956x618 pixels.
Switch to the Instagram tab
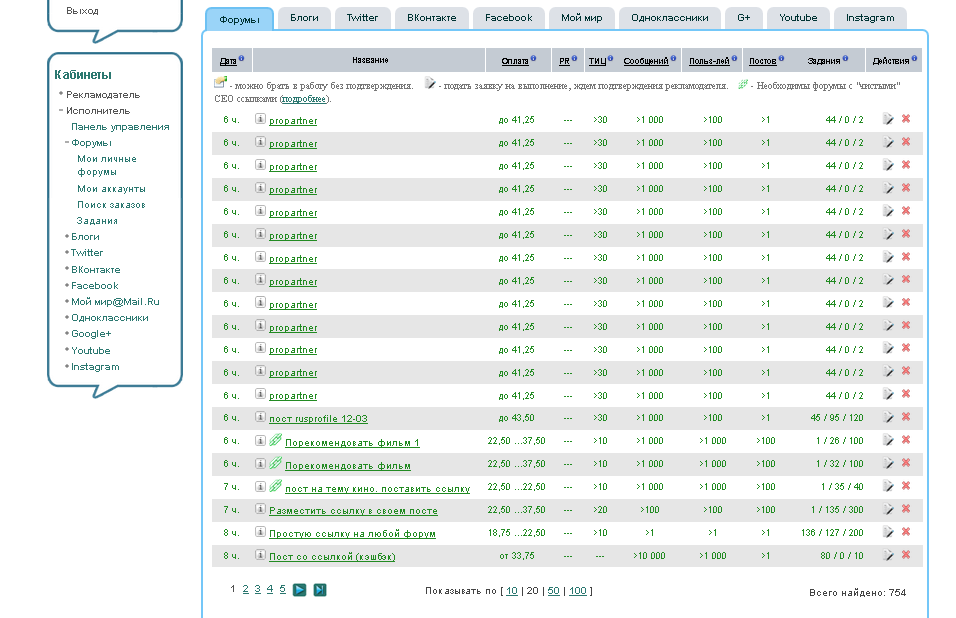(870, 18)
